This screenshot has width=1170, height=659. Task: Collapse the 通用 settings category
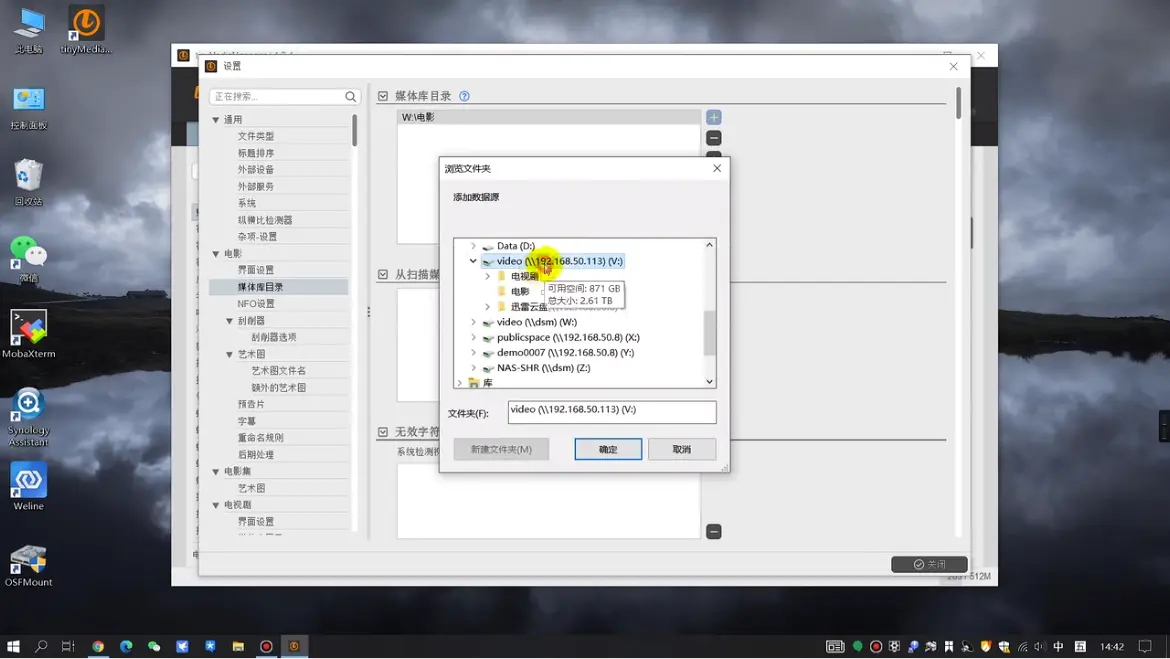(x=216, y=120)
